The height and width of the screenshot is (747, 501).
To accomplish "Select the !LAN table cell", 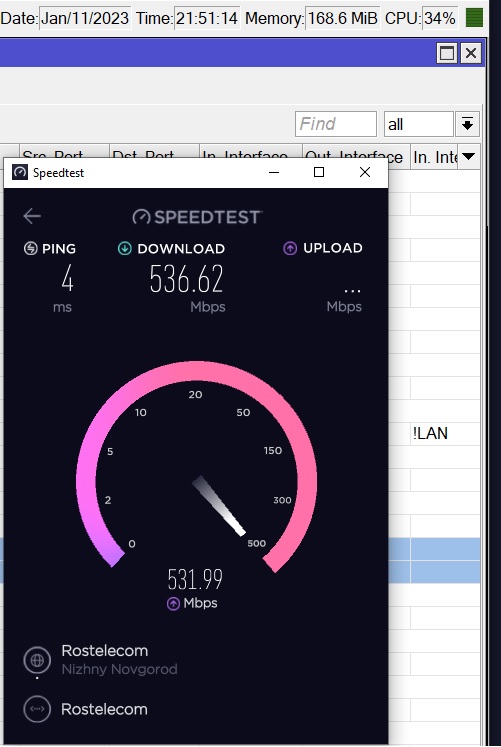I will pos(445,434).
